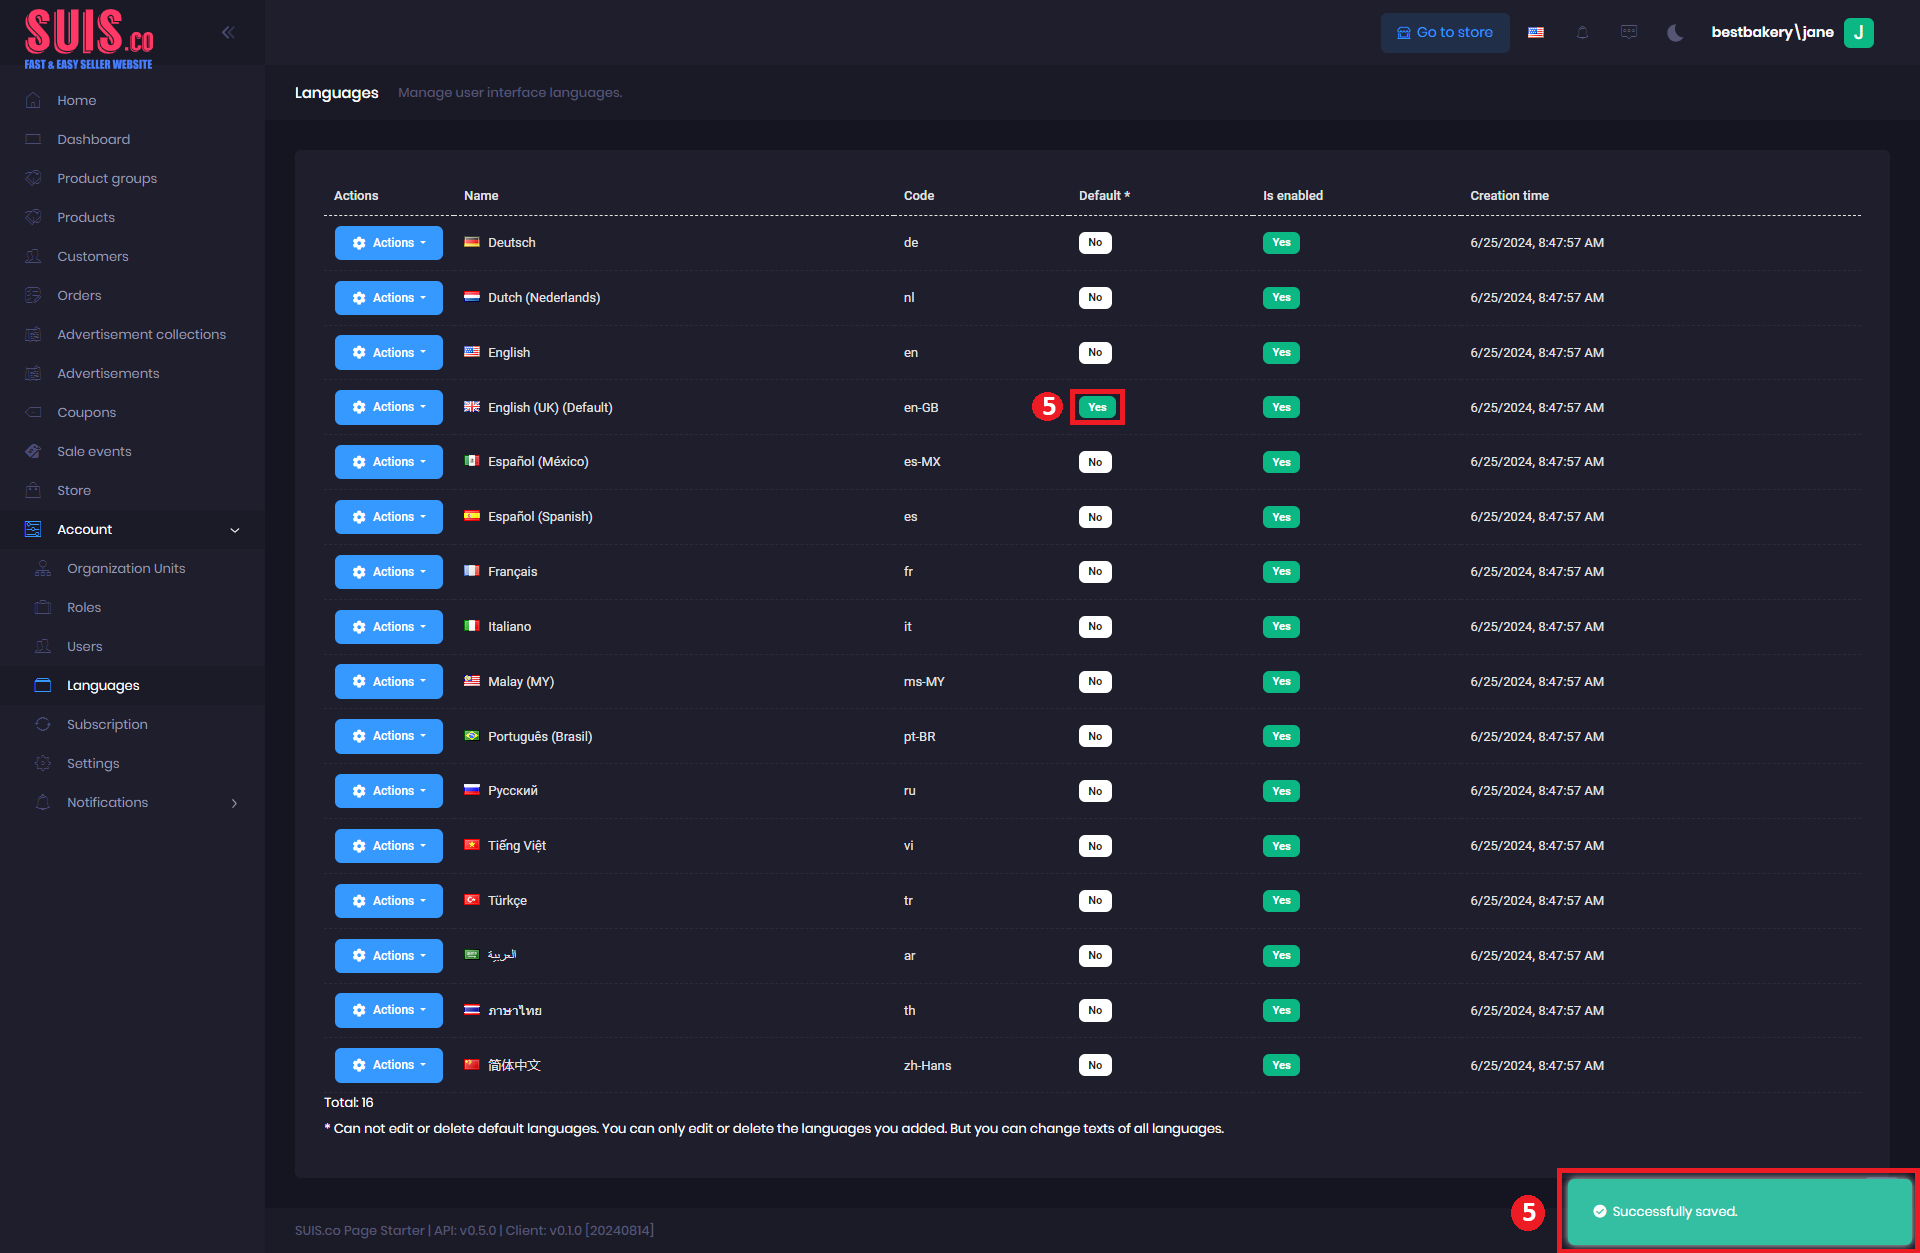Viewport: 1920px width, 1253px height.
Task: Open Actions dropdown for Italiano
Action: (x=389, y=627)
